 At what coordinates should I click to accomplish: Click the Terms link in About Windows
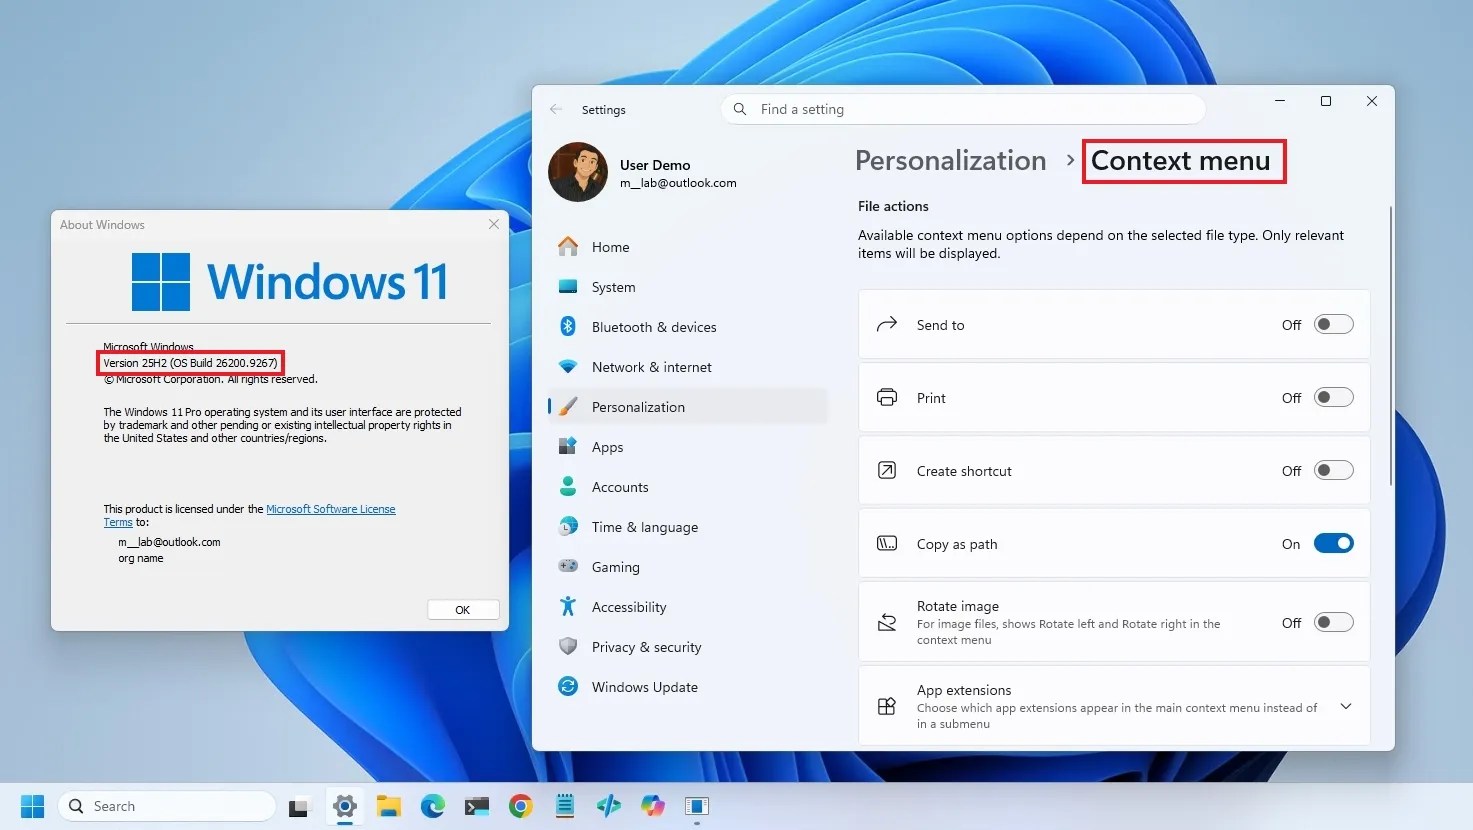pos(118,522)
